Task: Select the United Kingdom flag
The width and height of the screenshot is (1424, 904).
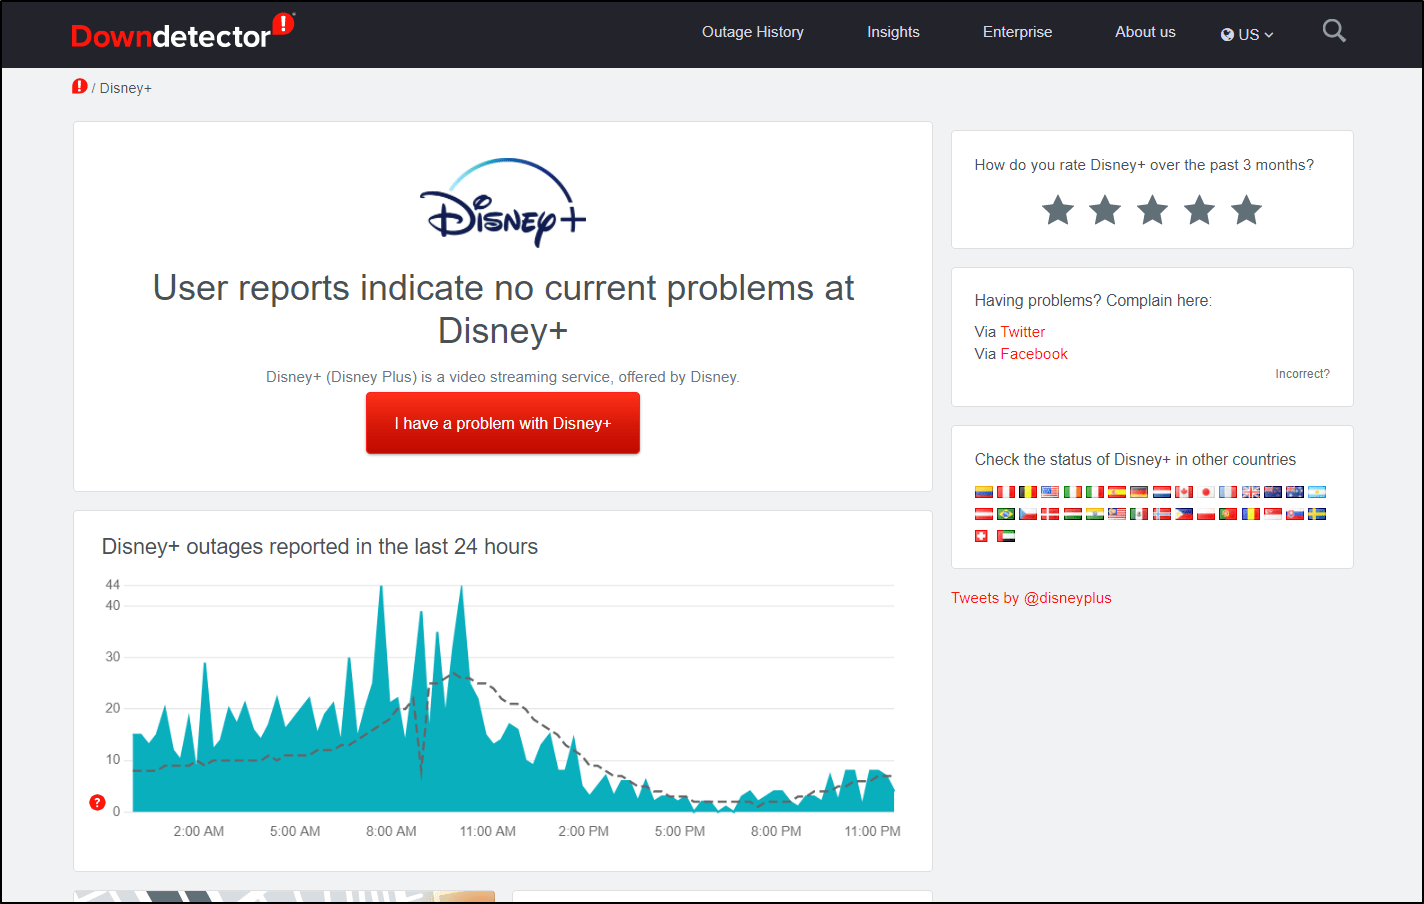Action: [x=1251, y=492]
